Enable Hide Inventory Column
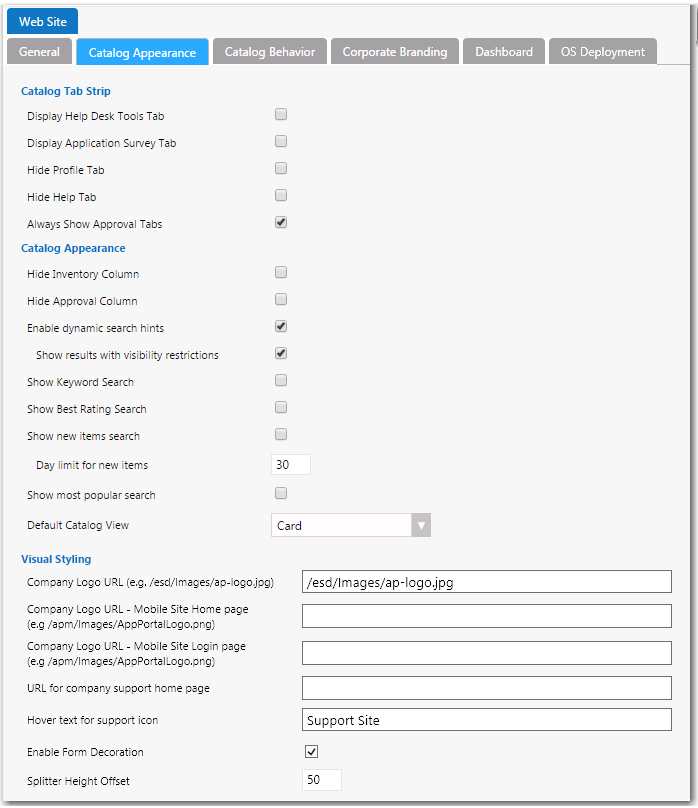 point(280,271)
